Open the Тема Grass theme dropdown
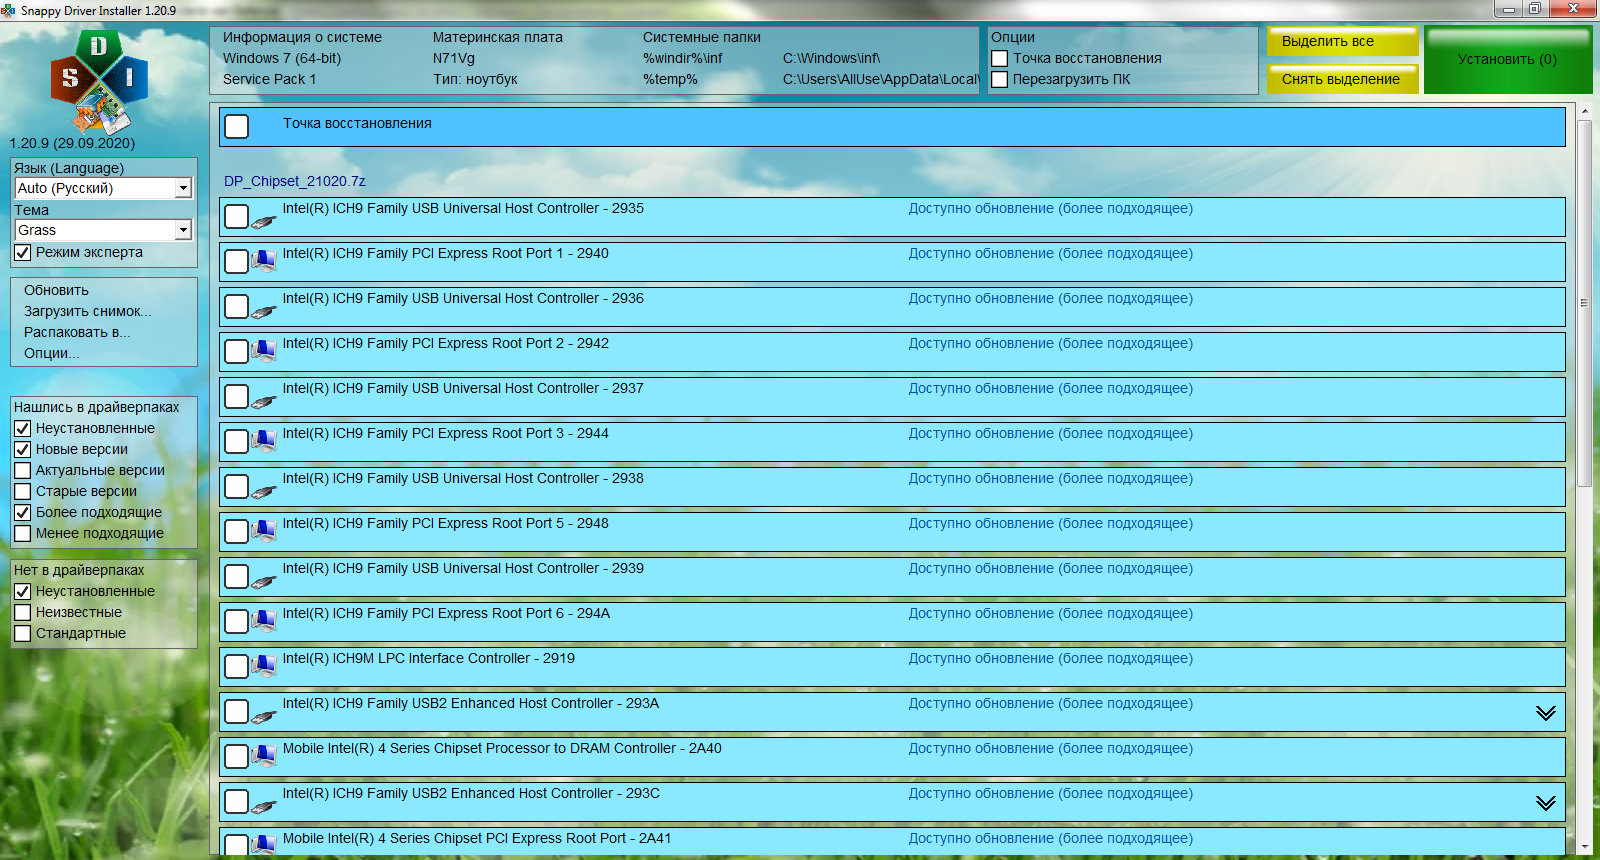Screen dimensions: 1600x860 (x=183, y=231)
